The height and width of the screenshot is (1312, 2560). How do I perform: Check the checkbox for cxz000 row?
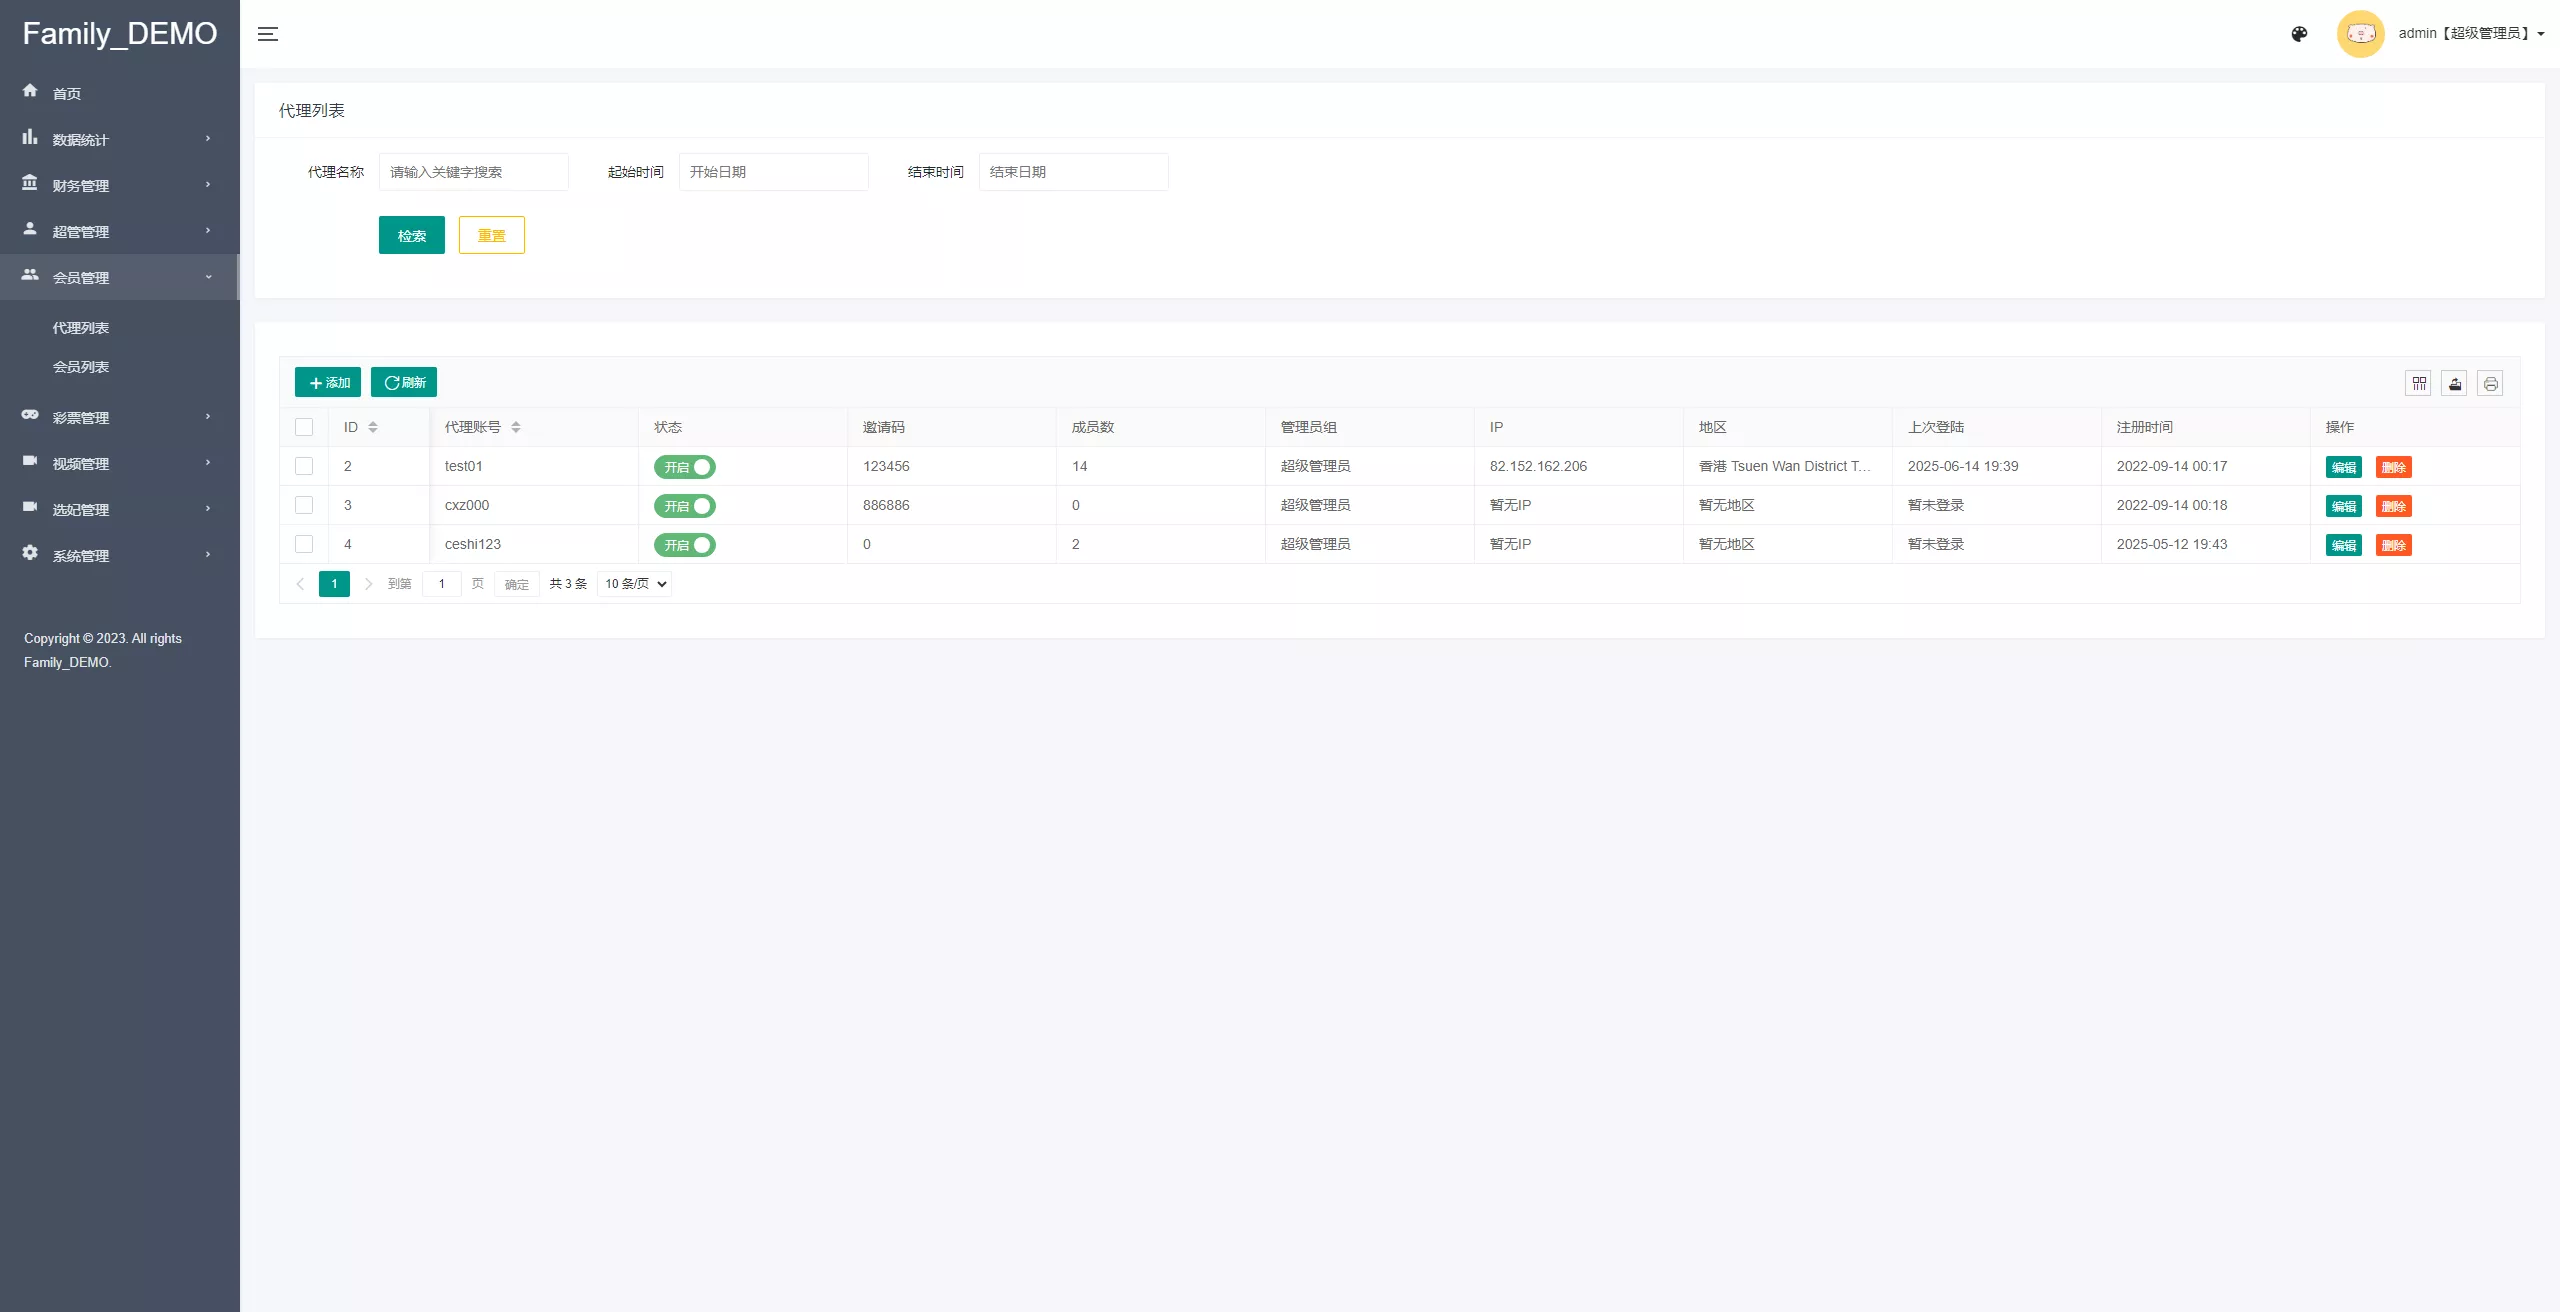[304, 505]
